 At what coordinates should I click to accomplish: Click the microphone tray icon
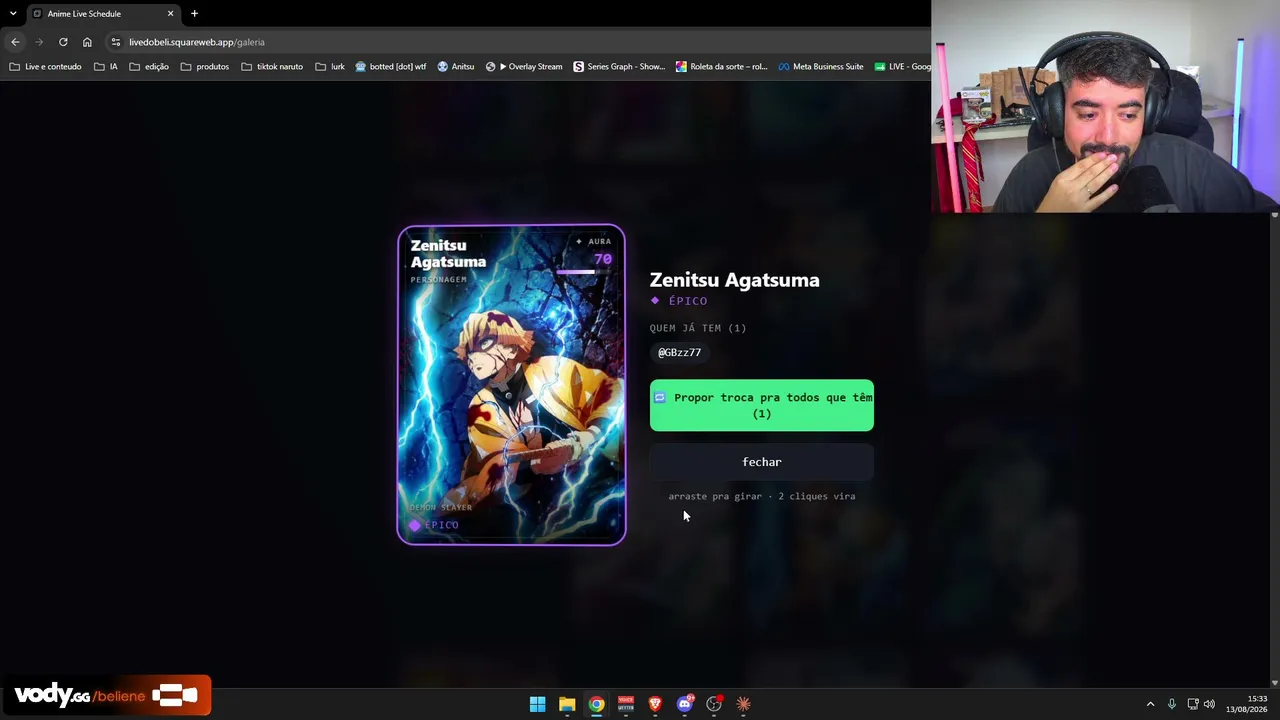[1172, 704]
